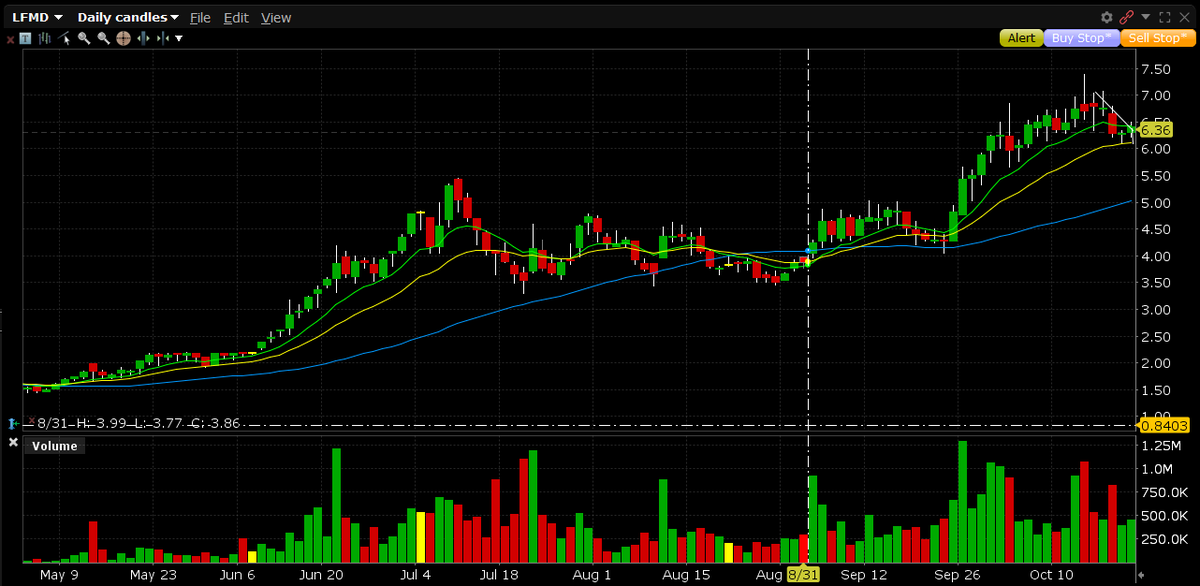
Task: Open the bar chart type icon
Action: (x=45, y=38)
